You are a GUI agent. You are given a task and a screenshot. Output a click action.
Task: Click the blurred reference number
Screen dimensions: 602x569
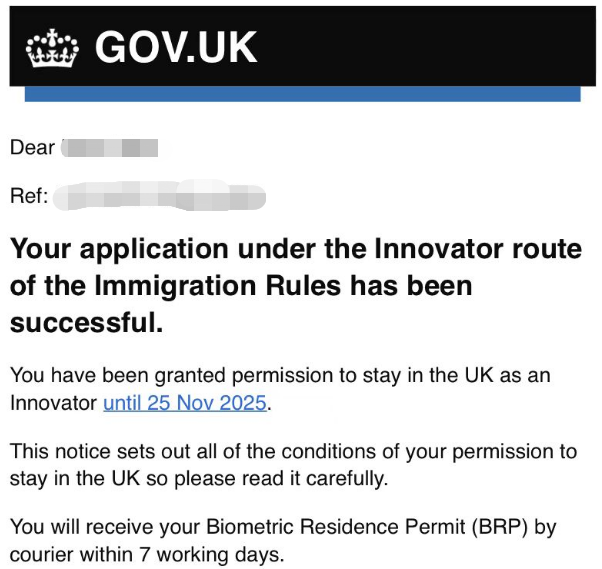(x=159, y=195)
